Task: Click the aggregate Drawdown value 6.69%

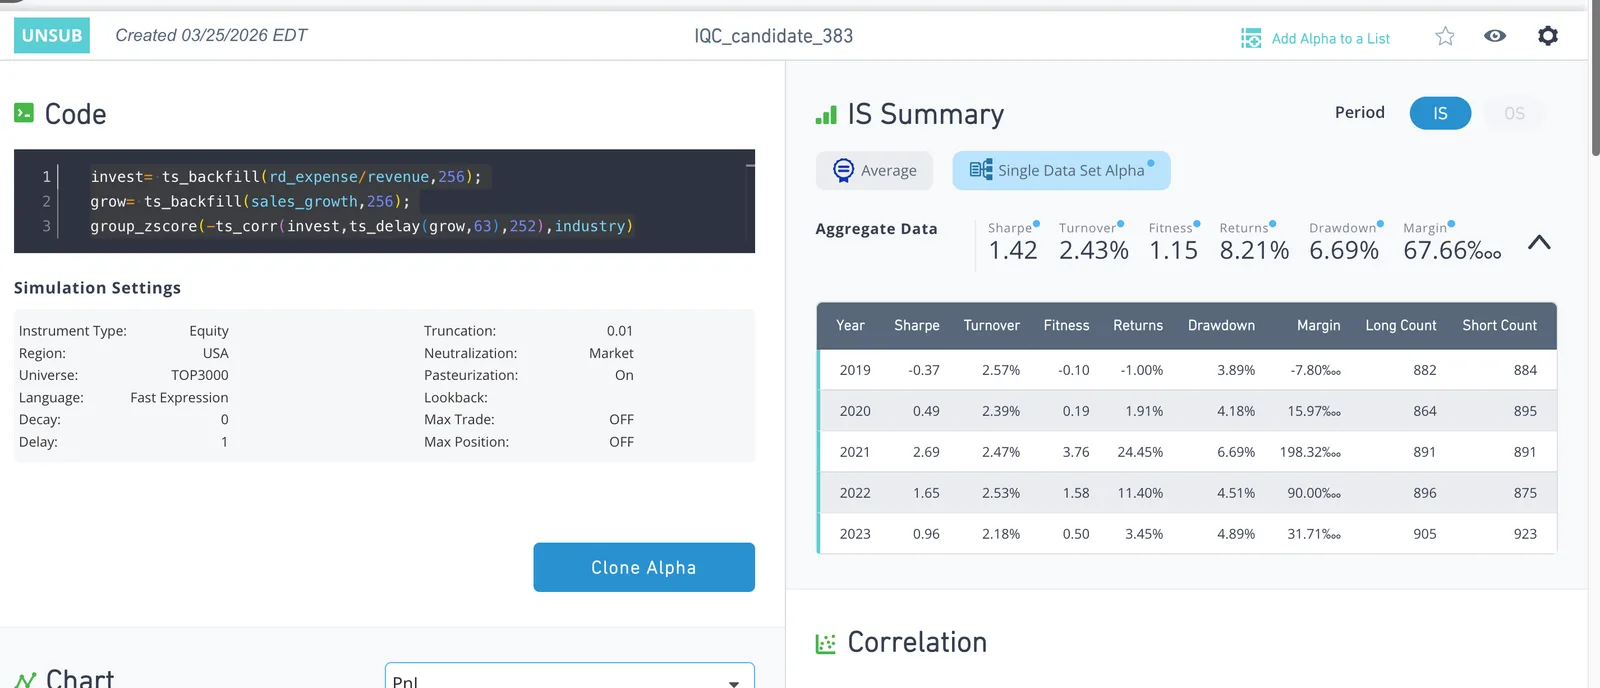Action: click(x=1344, y=250)
